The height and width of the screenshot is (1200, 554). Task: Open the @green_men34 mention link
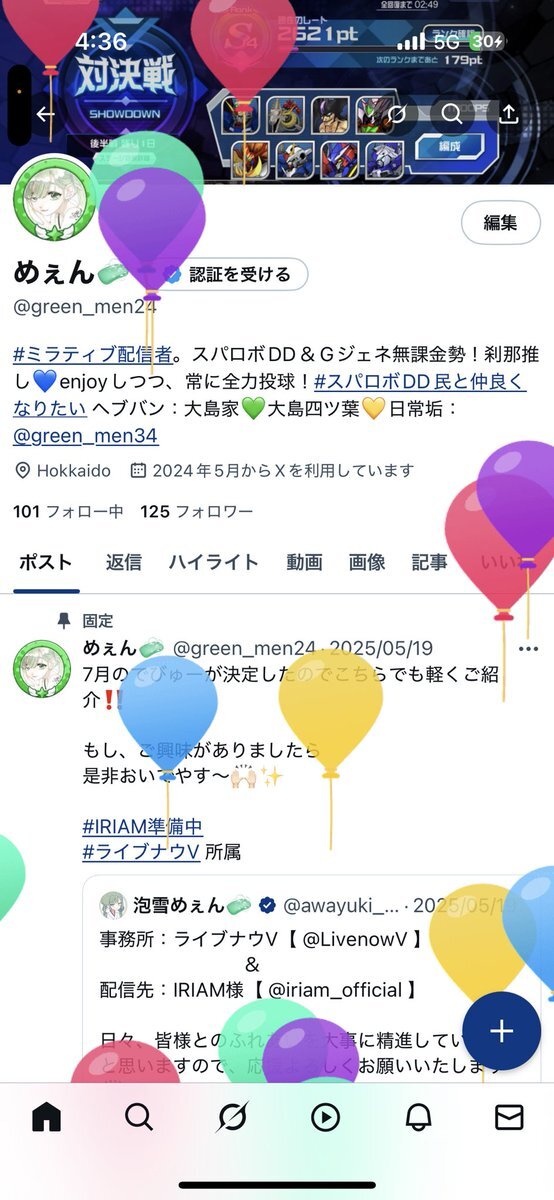[86, 436]
